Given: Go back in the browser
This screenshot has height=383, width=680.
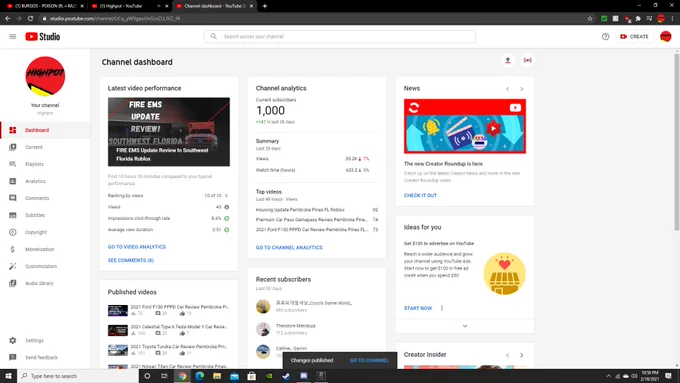Looking at the screenshot, I should coord(7,19).
